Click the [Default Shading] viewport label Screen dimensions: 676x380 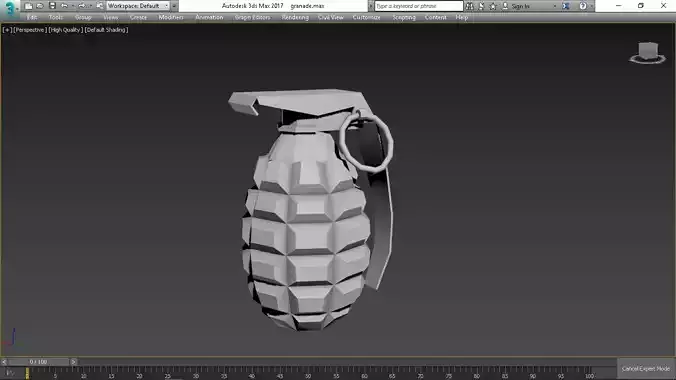tap(106, 30)
